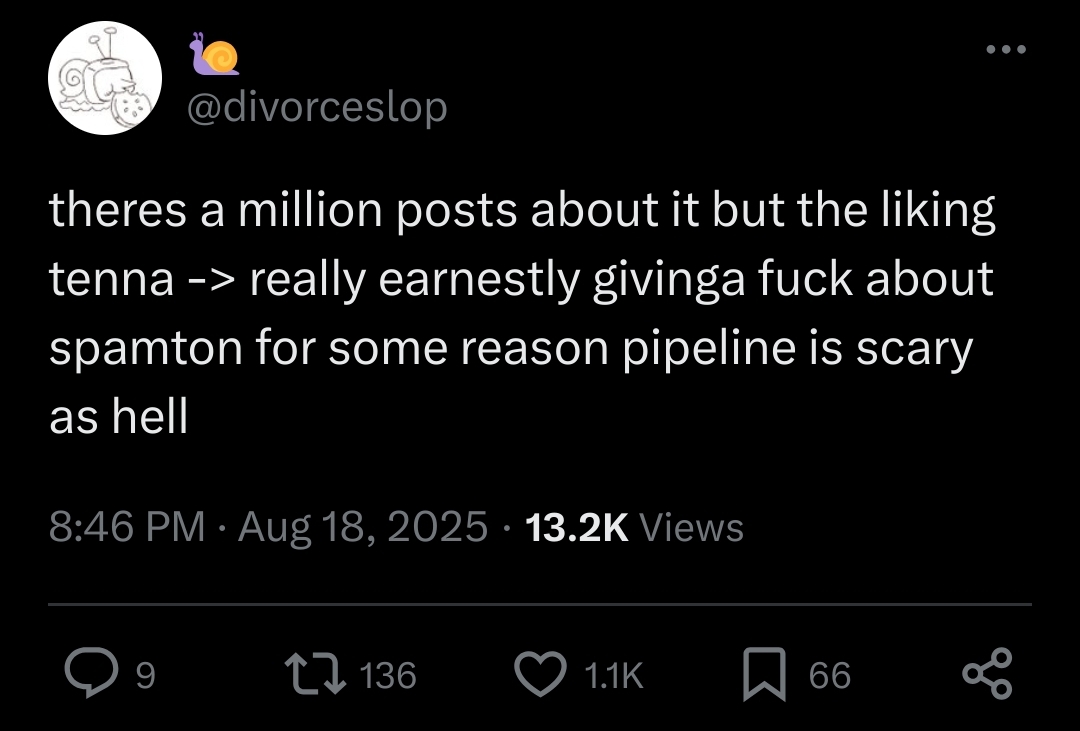Click the reply count 9
Image resolution: width=1080 pixels, height=731 pixels.
point(145,677)
